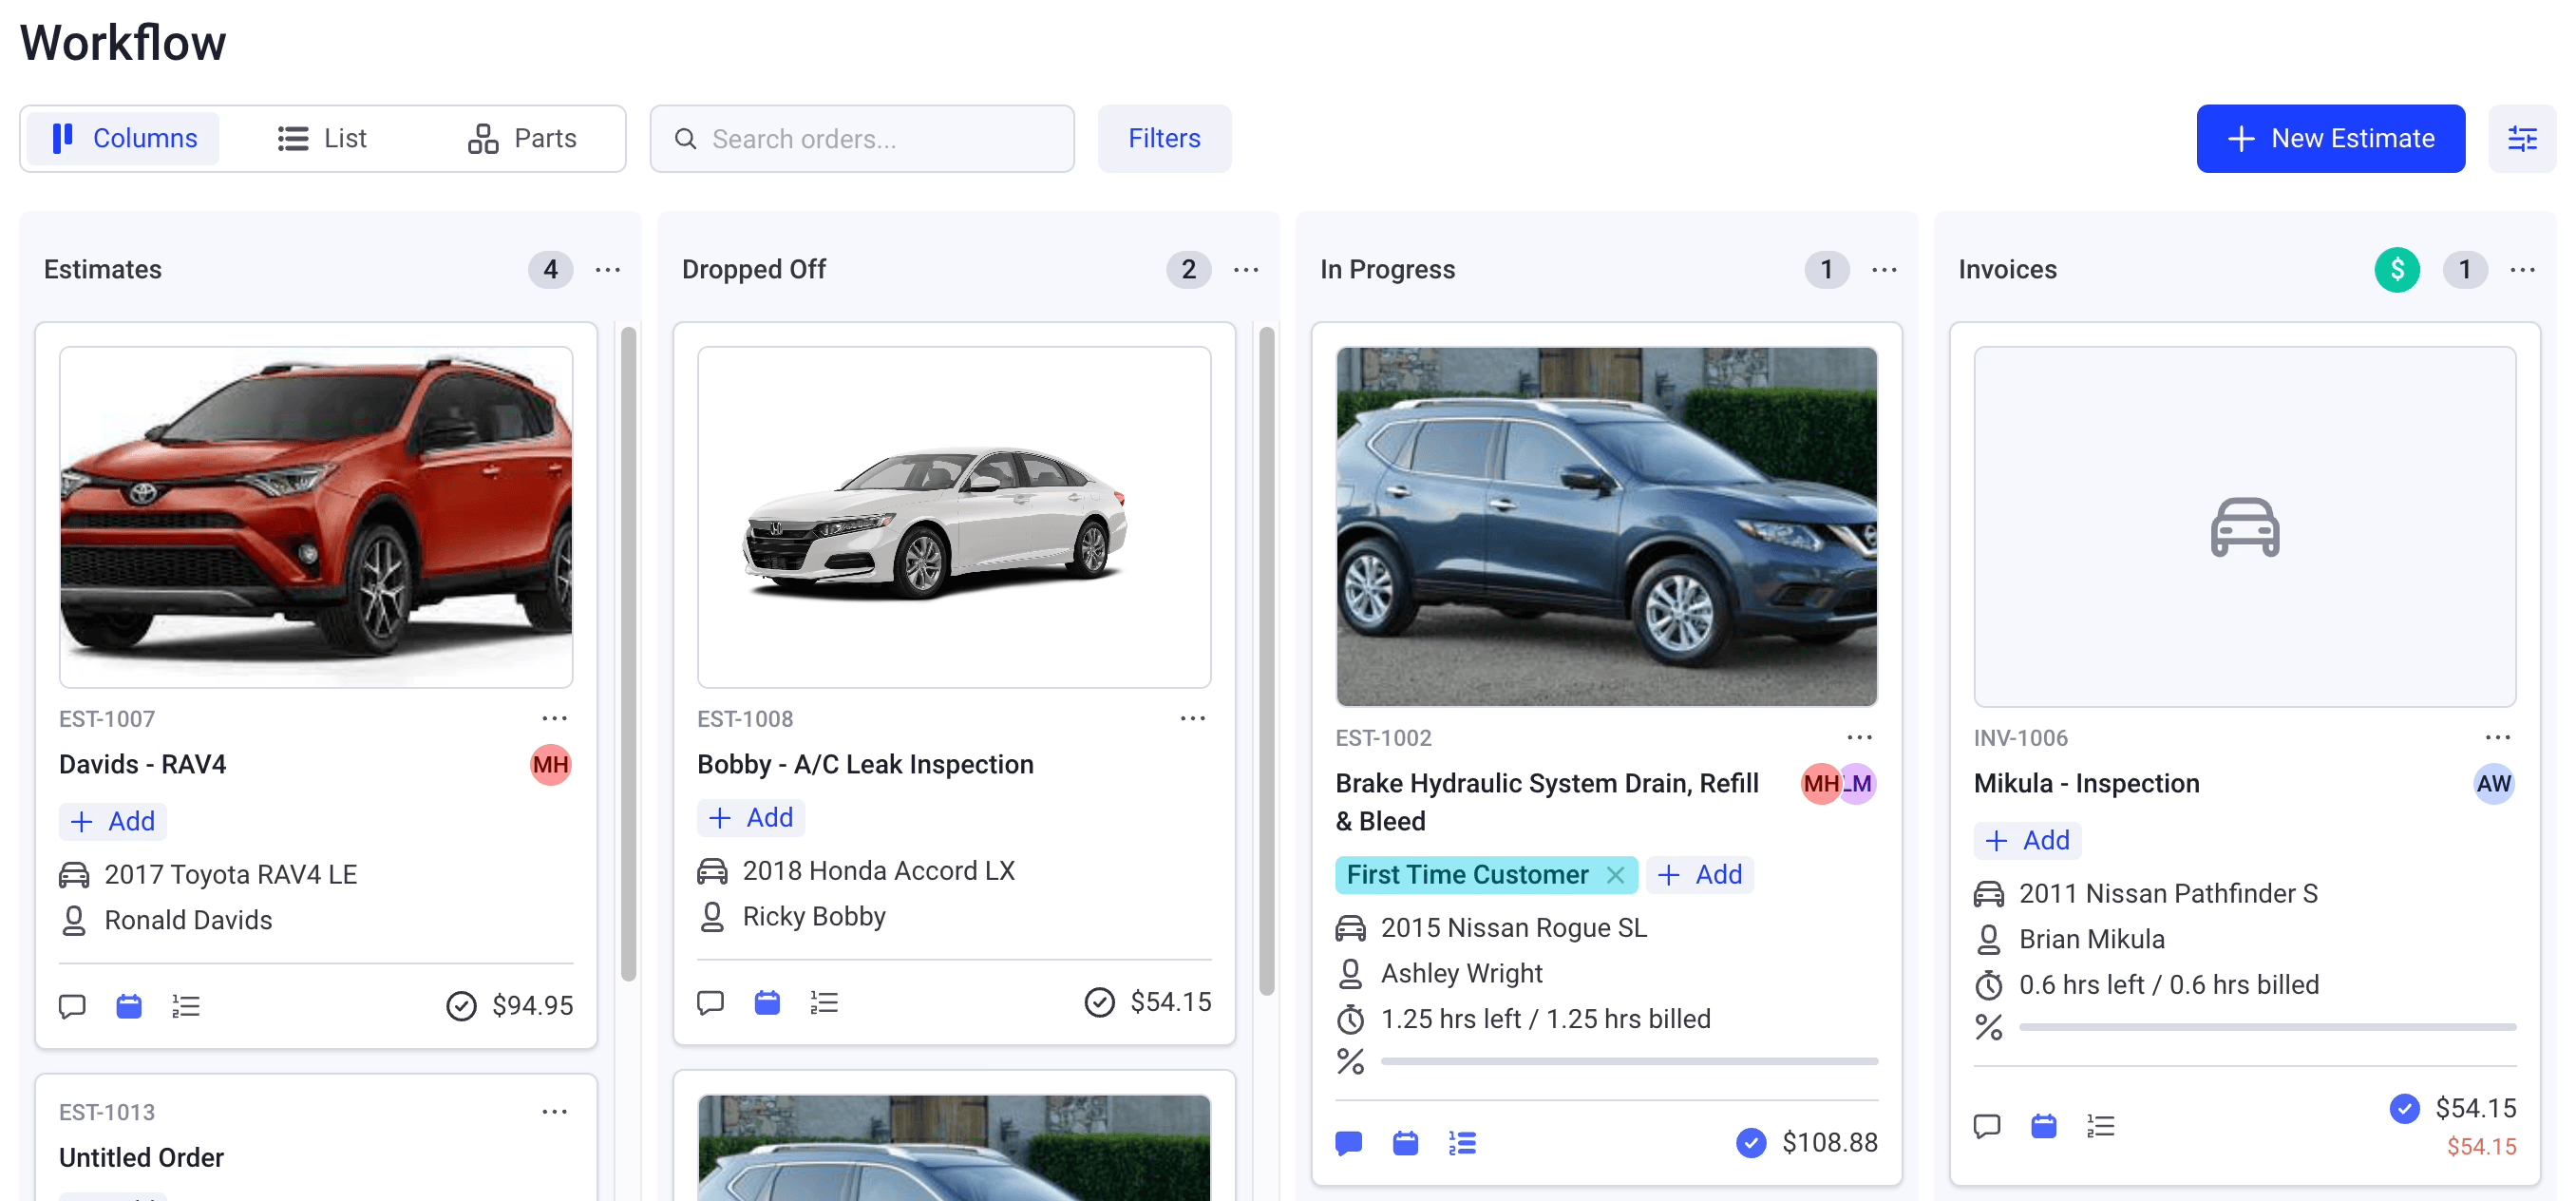Open the filter settings icon at top right
2576x1201 pixels.
click(2522, 138)
